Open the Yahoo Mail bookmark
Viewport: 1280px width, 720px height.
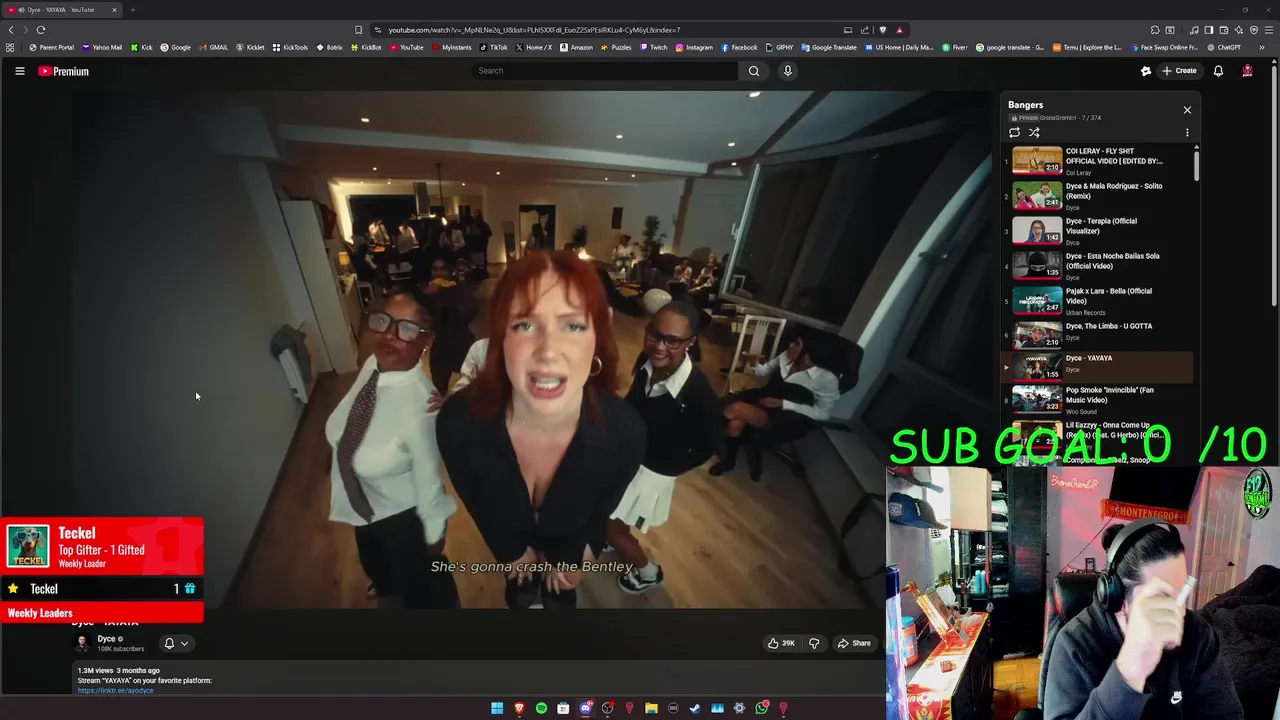click(102, 47)
